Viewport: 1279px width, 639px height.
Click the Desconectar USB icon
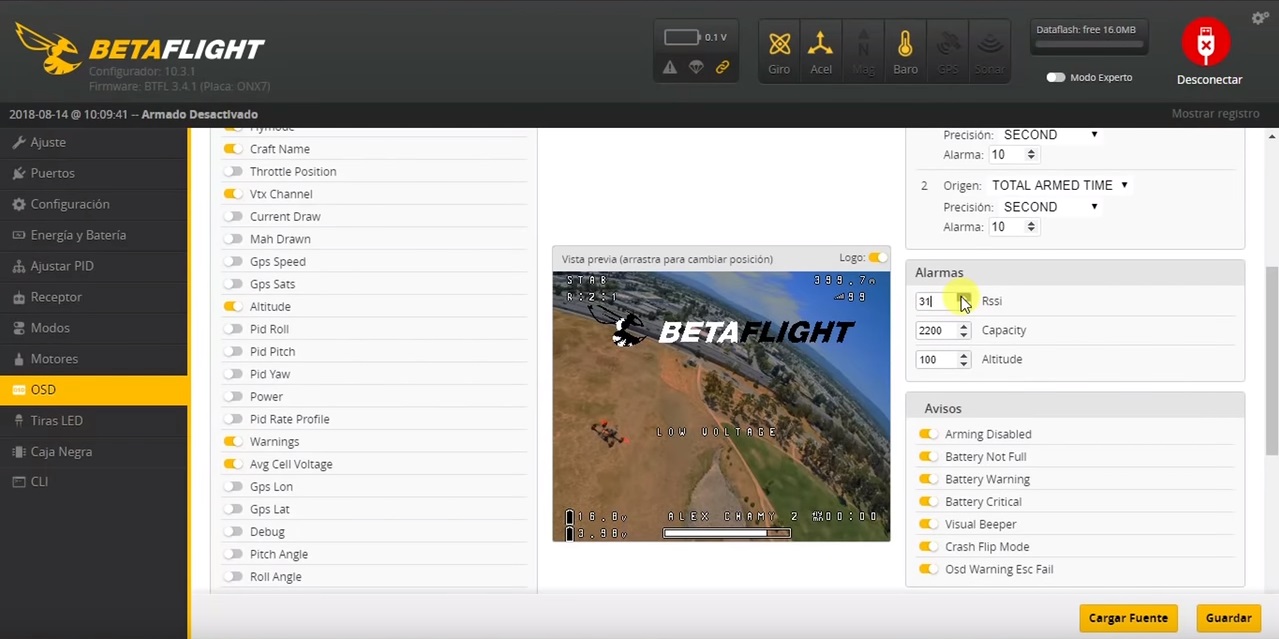point(1206,42)
